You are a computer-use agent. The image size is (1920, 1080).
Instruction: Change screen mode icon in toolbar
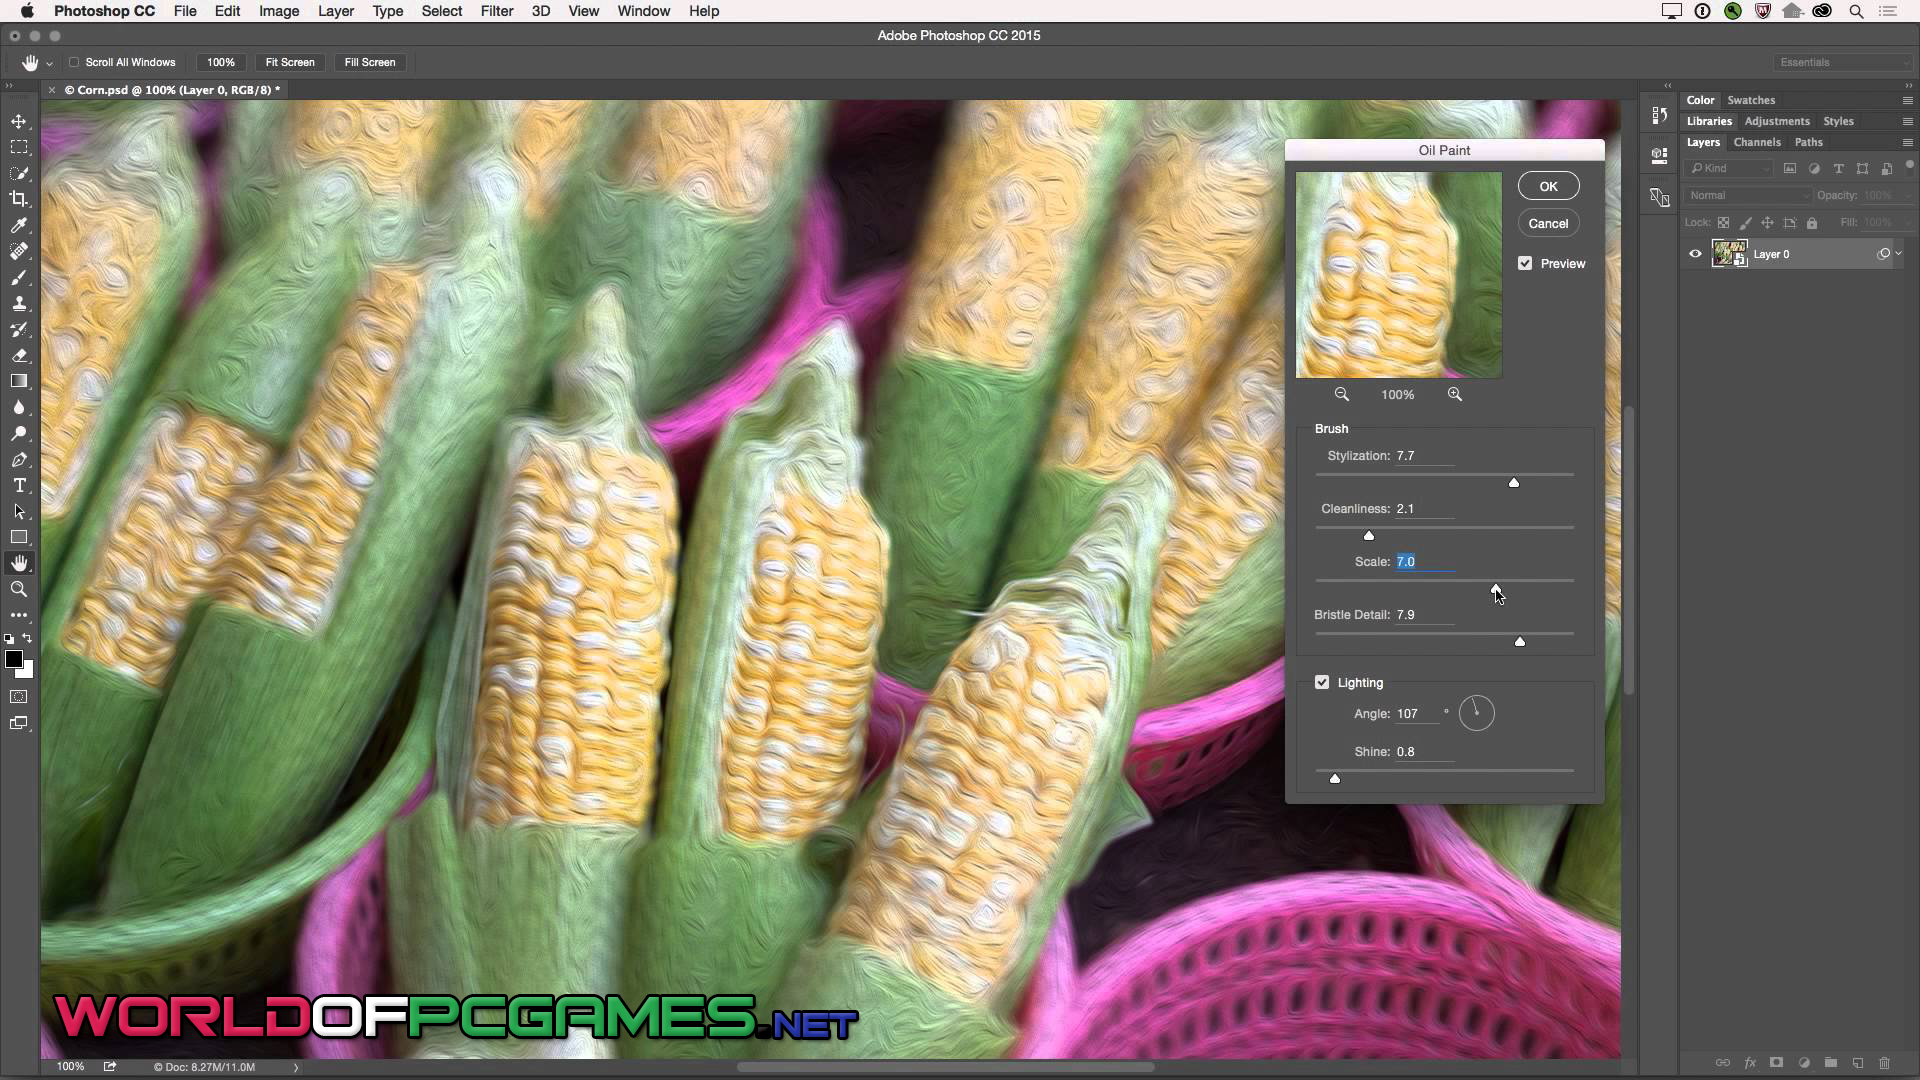tap(19, 723)
